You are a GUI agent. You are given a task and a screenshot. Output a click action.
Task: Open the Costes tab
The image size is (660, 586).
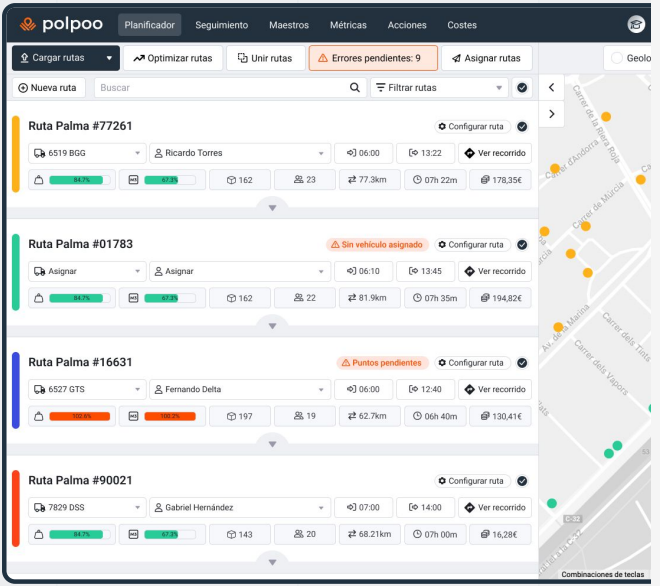tap(462, 25)
